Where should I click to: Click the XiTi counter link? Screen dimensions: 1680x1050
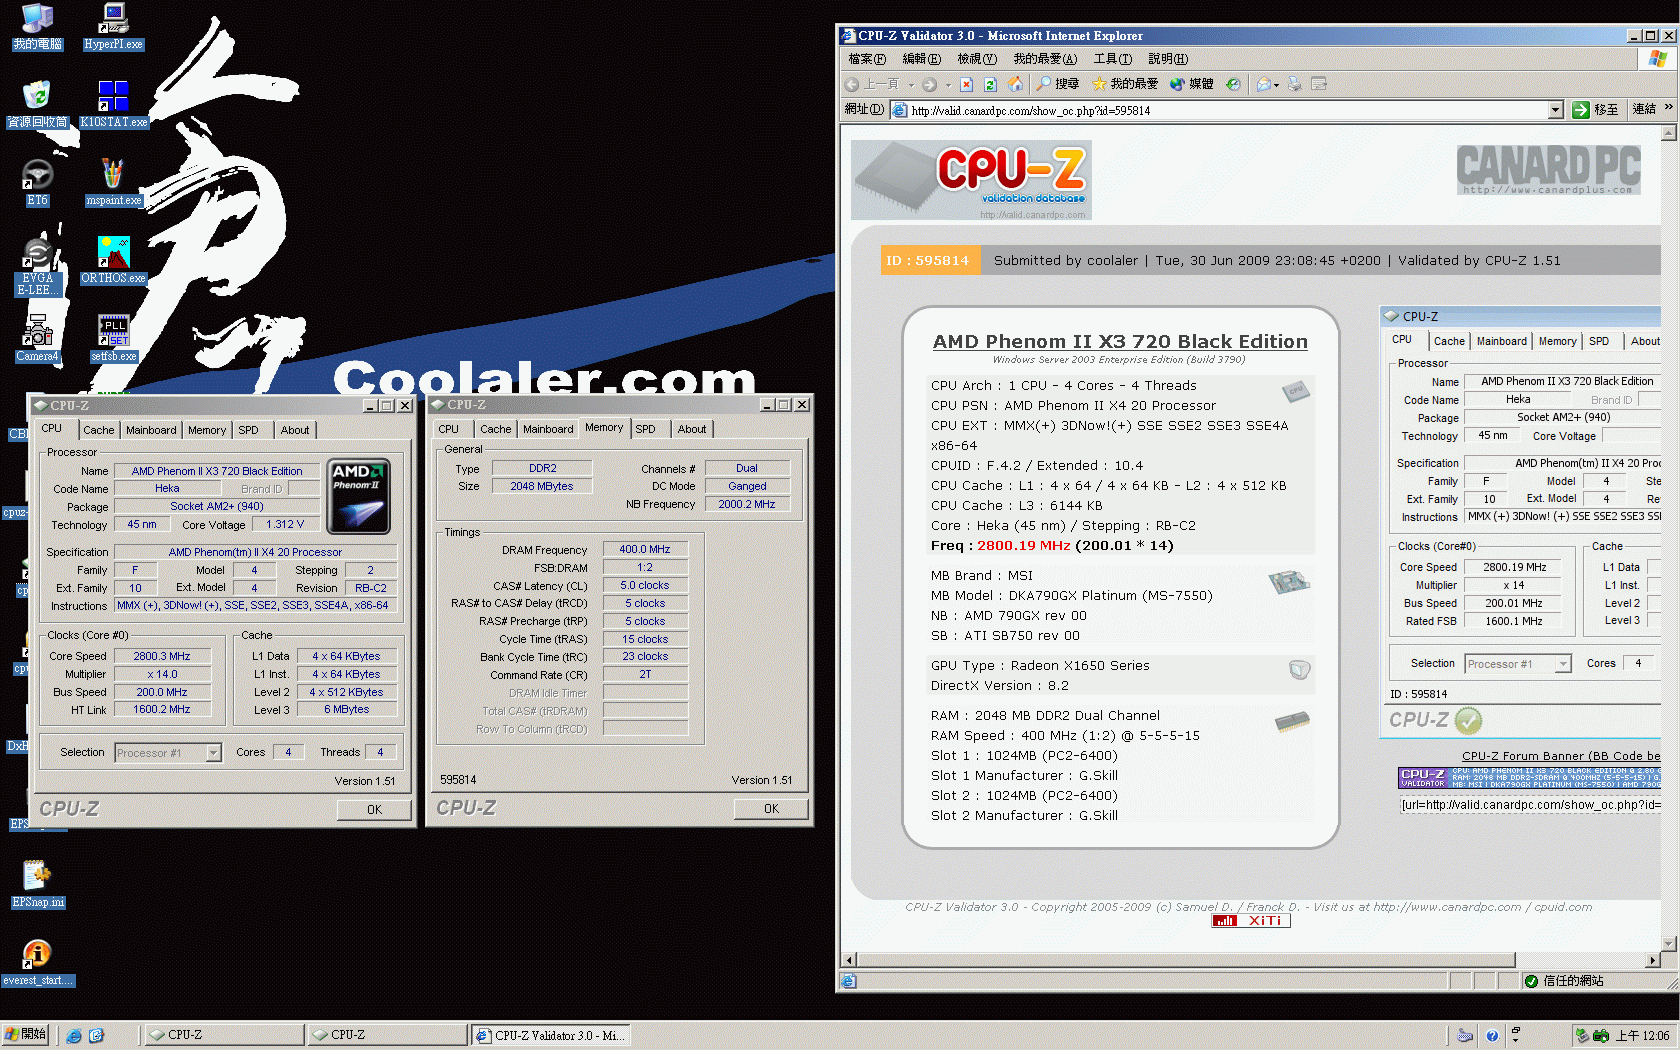click(x=1251, y=921)
